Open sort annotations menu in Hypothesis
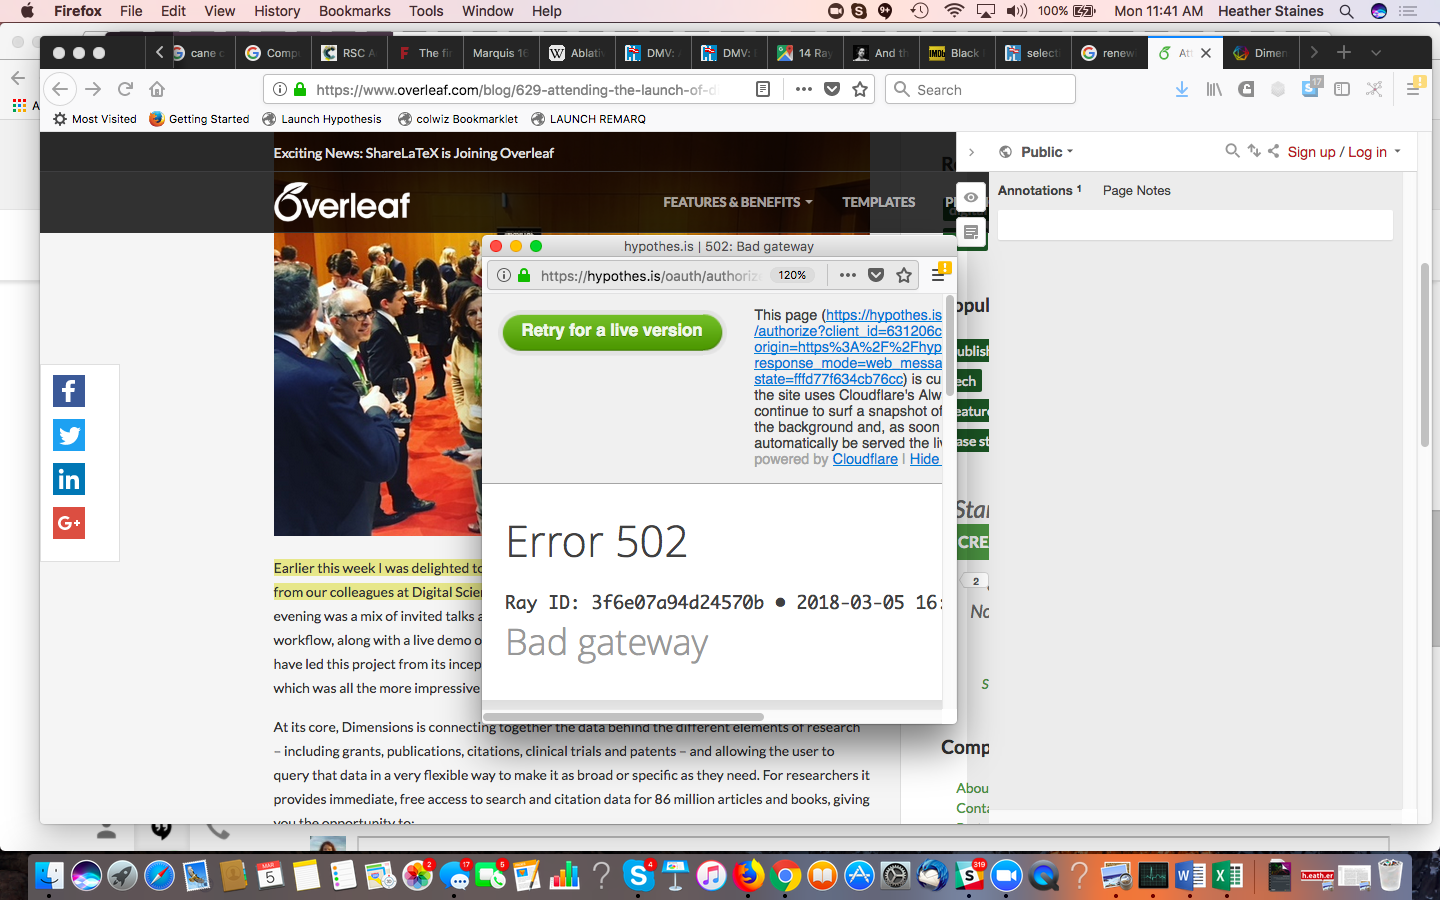The width and height of the screenshot is (1440, 900). pos(1254,151)
